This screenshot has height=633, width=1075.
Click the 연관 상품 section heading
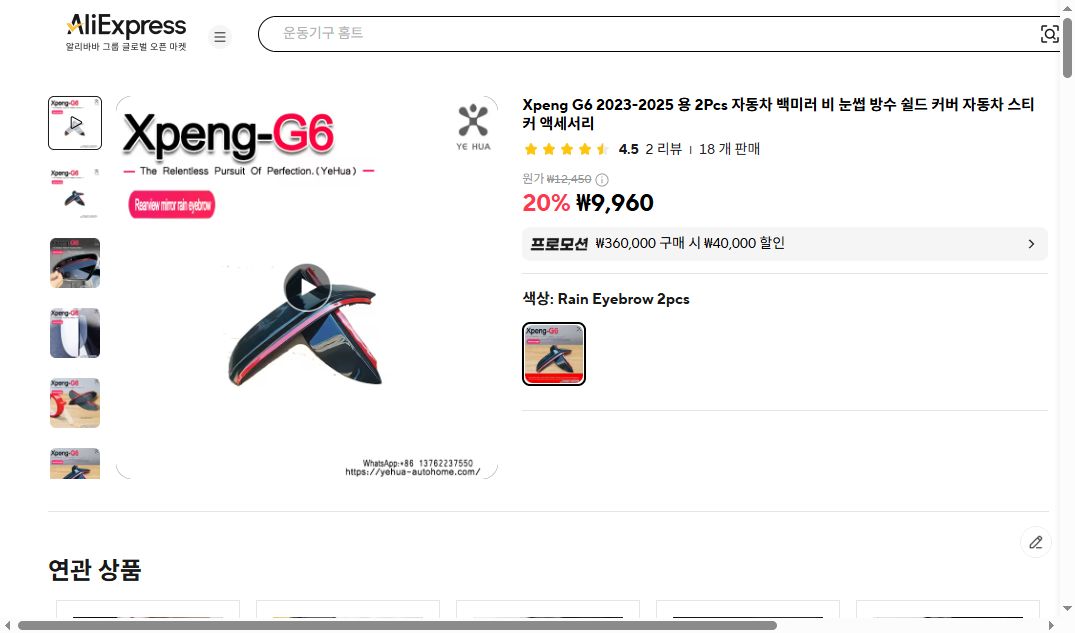(x=94, y=569)
